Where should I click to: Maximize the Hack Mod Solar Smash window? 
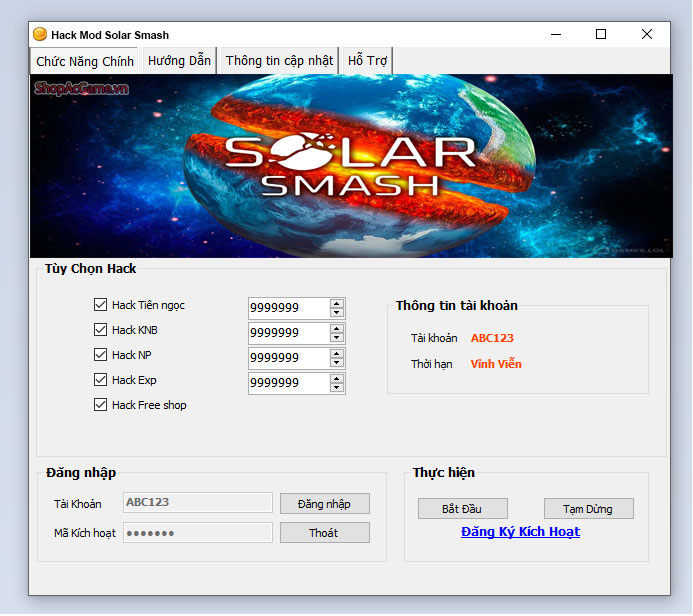[601, 34]
